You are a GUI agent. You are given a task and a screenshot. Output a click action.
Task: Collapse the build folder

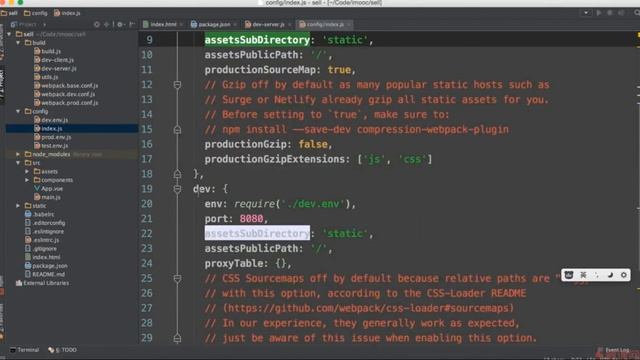[18, 42]
